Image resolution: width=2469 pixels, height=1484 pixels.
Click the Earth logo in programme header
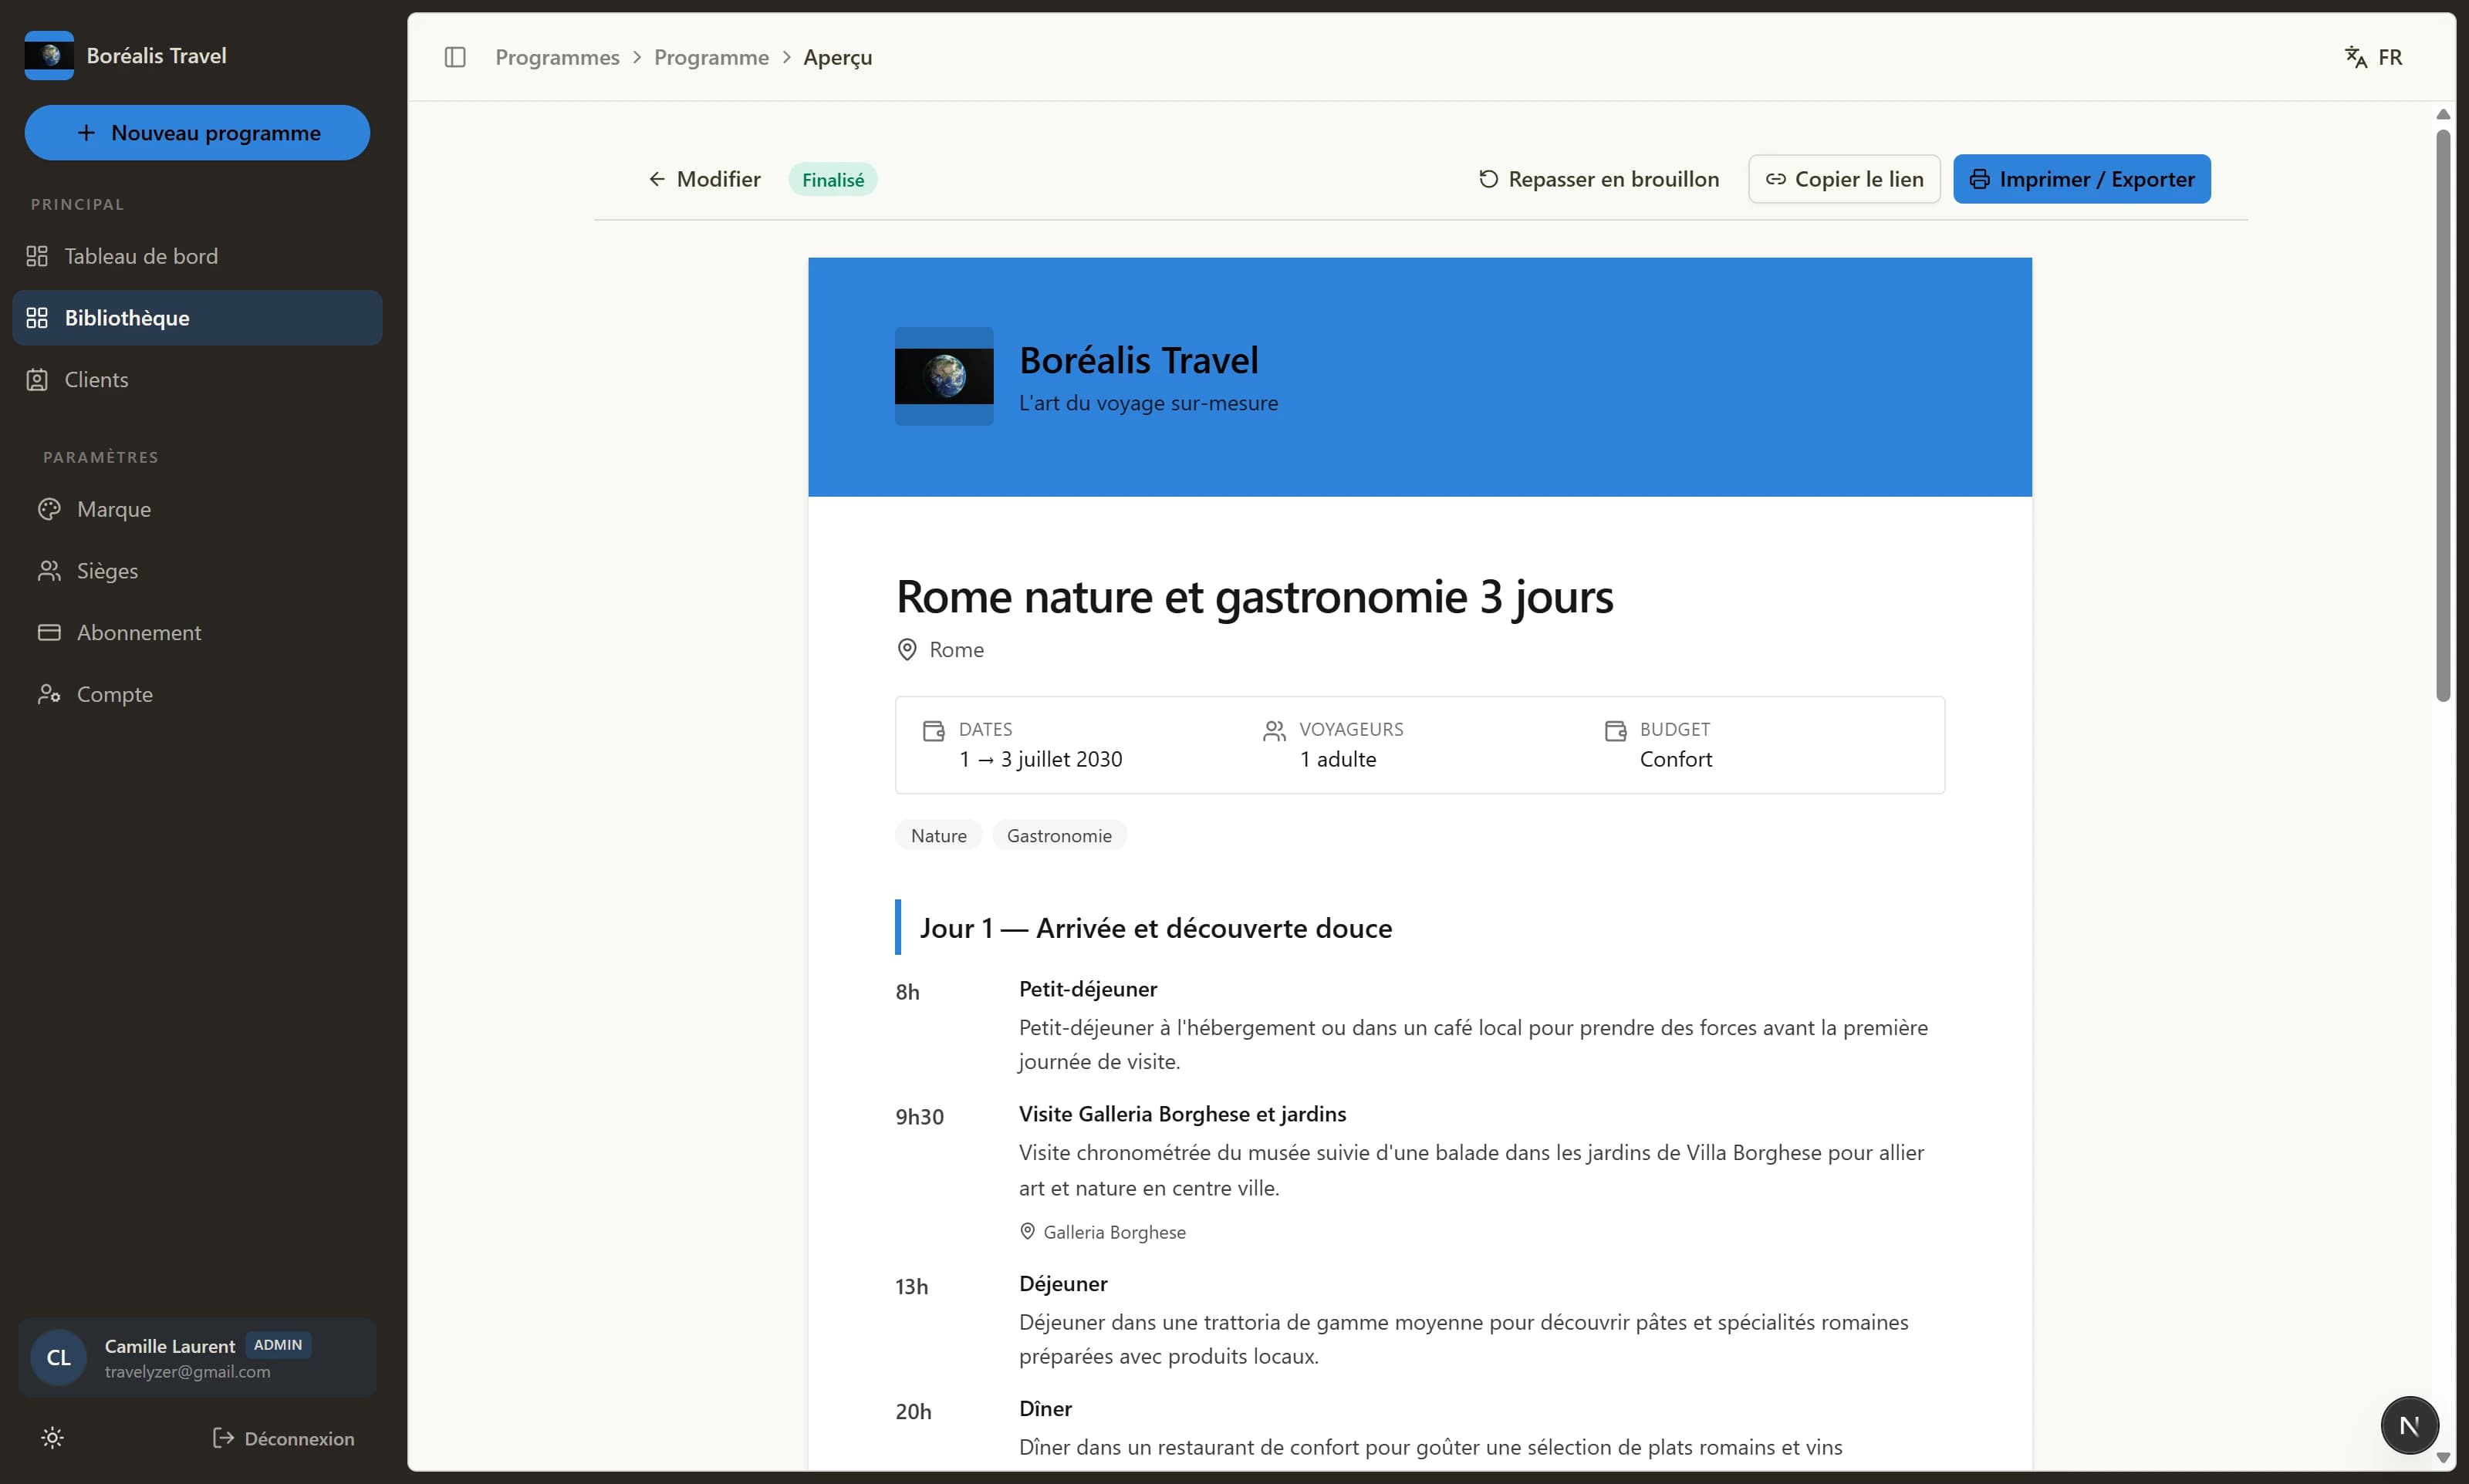(944, 376)
